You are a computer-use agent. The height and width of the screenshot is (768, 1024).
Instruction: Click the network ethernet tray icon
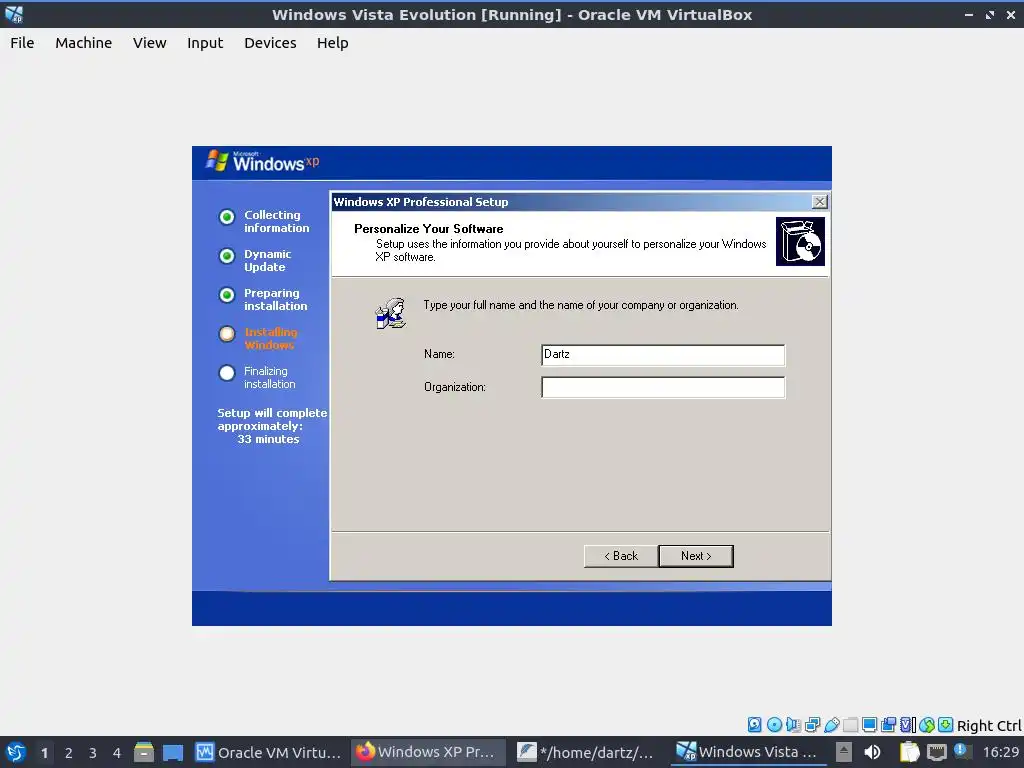[x=936, y=752]
